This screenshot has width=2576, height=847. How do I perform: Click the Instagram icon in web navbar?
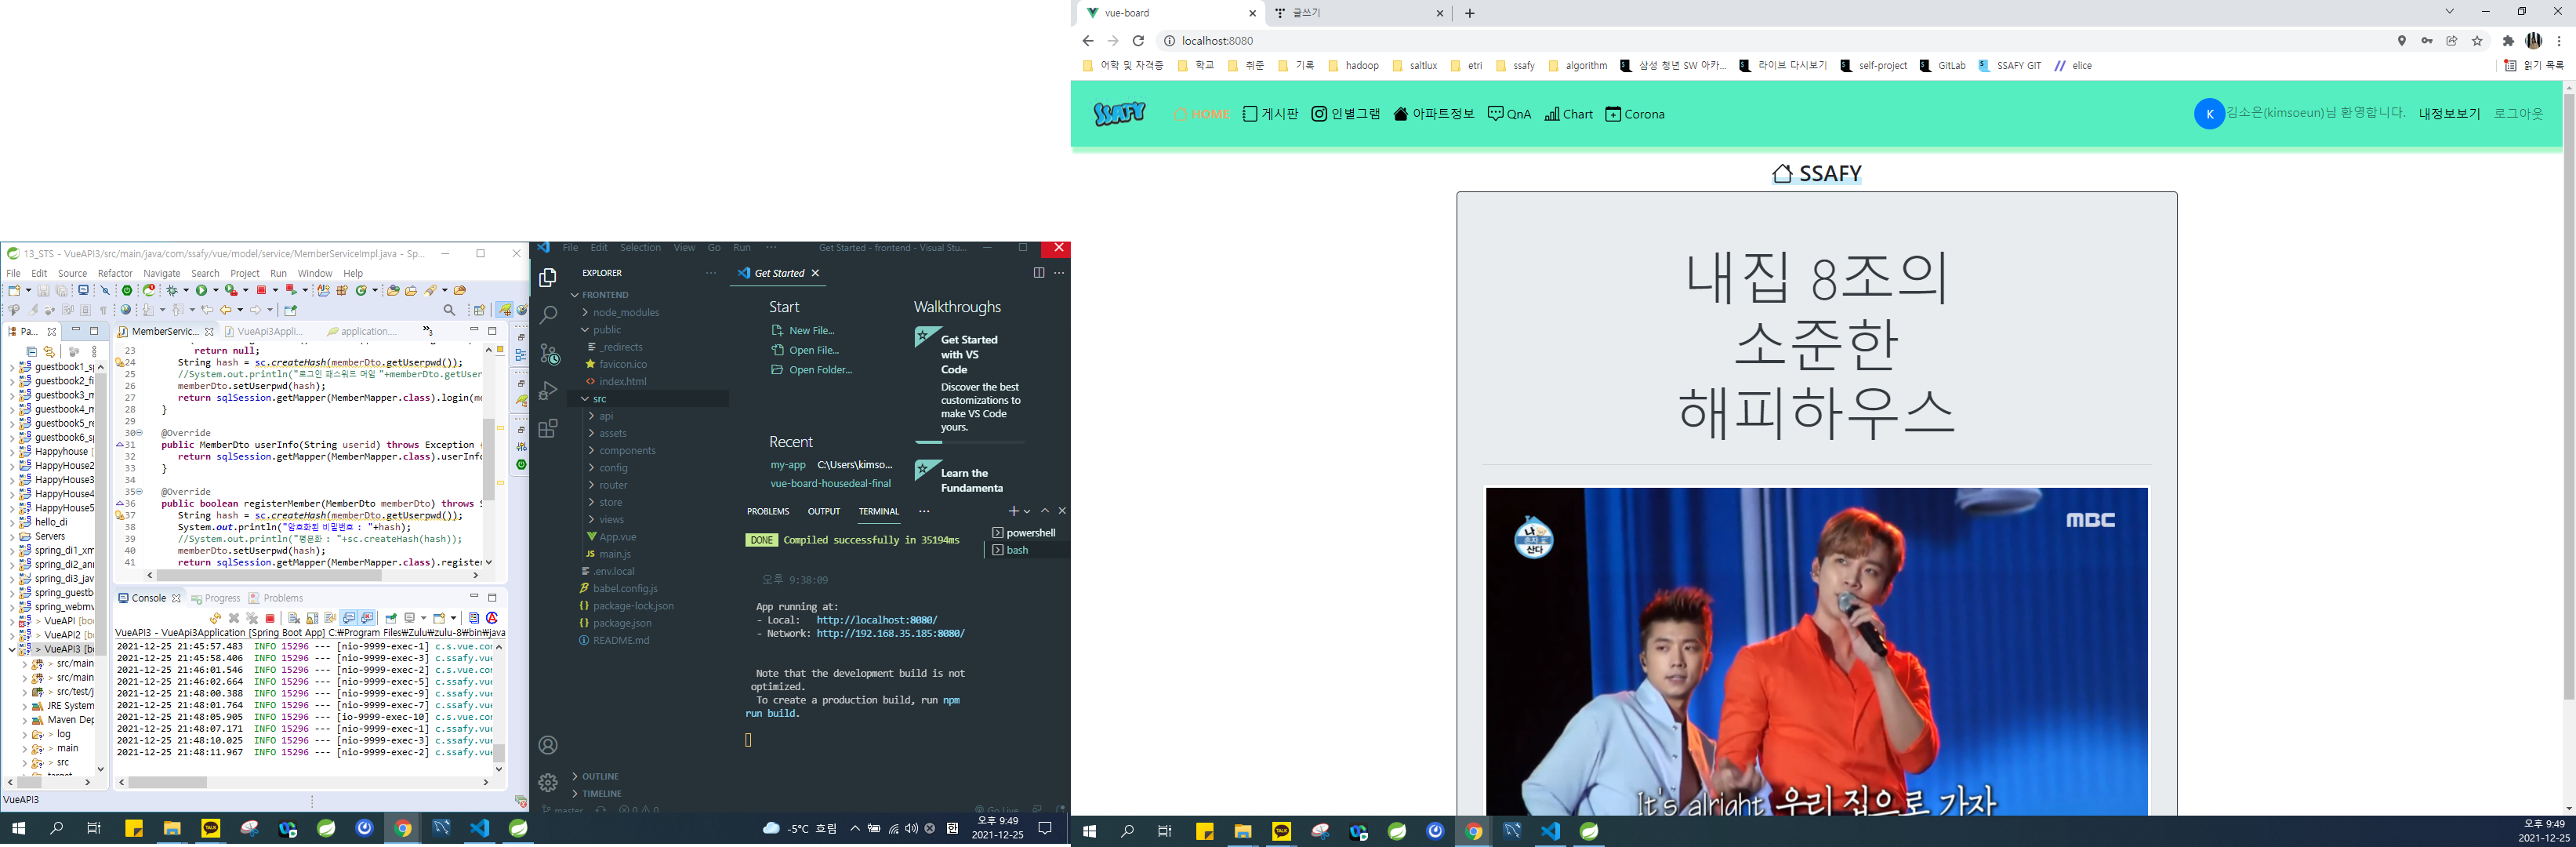point(1319,114)
